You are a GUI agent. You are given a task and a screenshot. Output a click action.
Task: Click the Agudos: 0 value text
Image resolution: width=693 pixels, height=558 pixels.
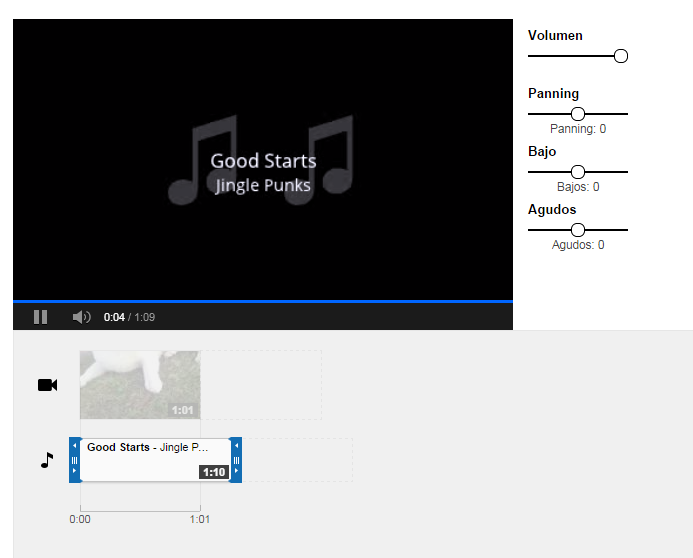click(578, 245)
